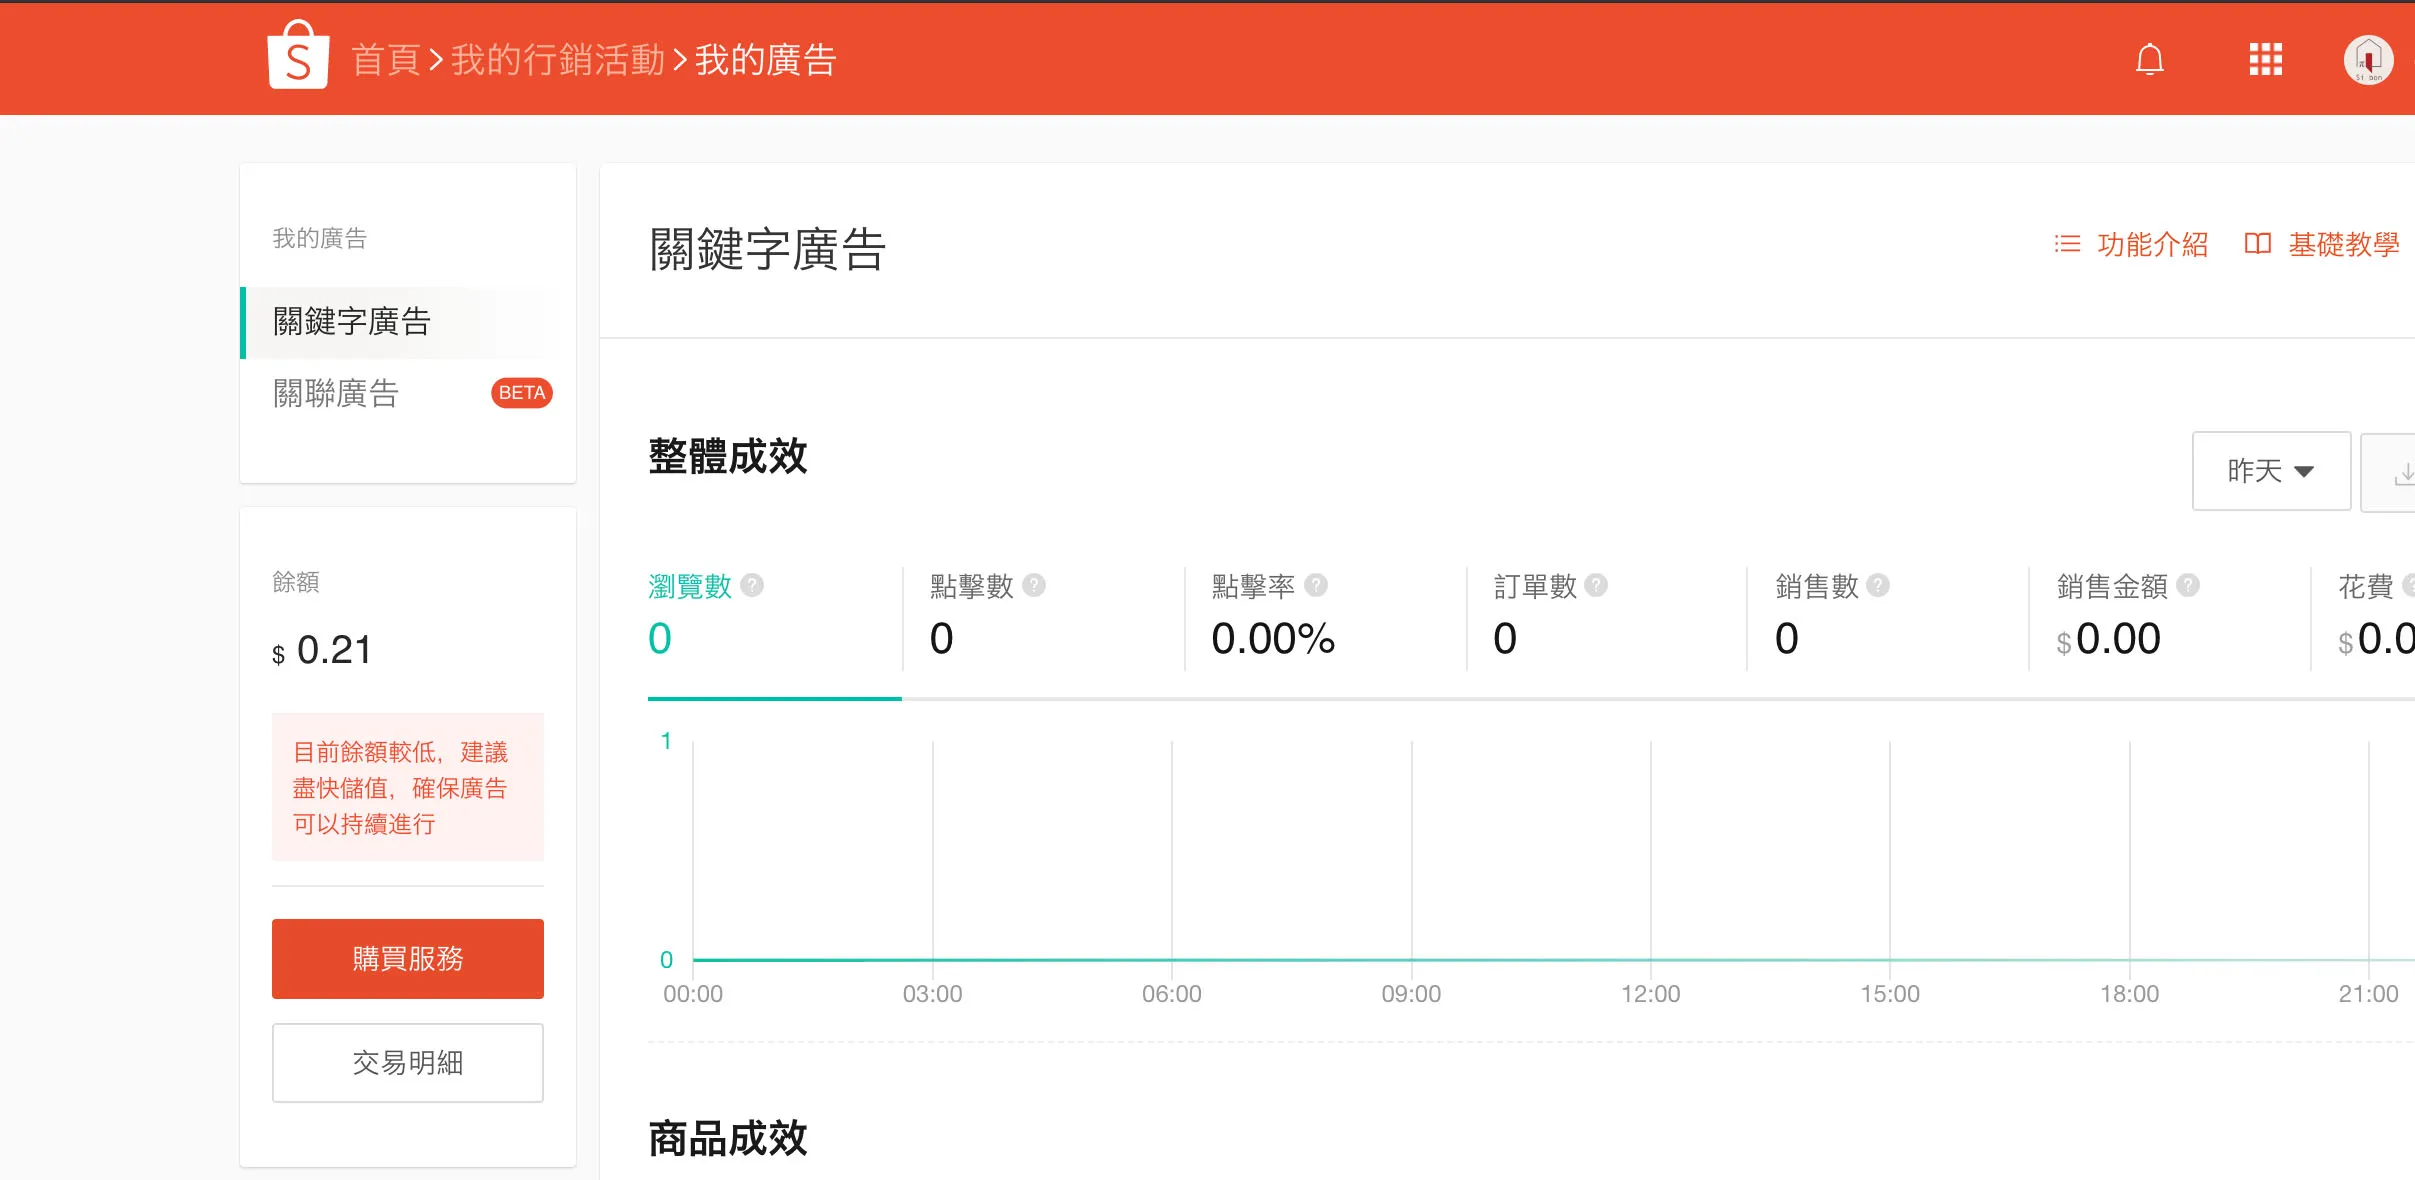Select the 銷售數 metric tab
This screenshot has width=2415, height=1180.
tap(1888, 618)
